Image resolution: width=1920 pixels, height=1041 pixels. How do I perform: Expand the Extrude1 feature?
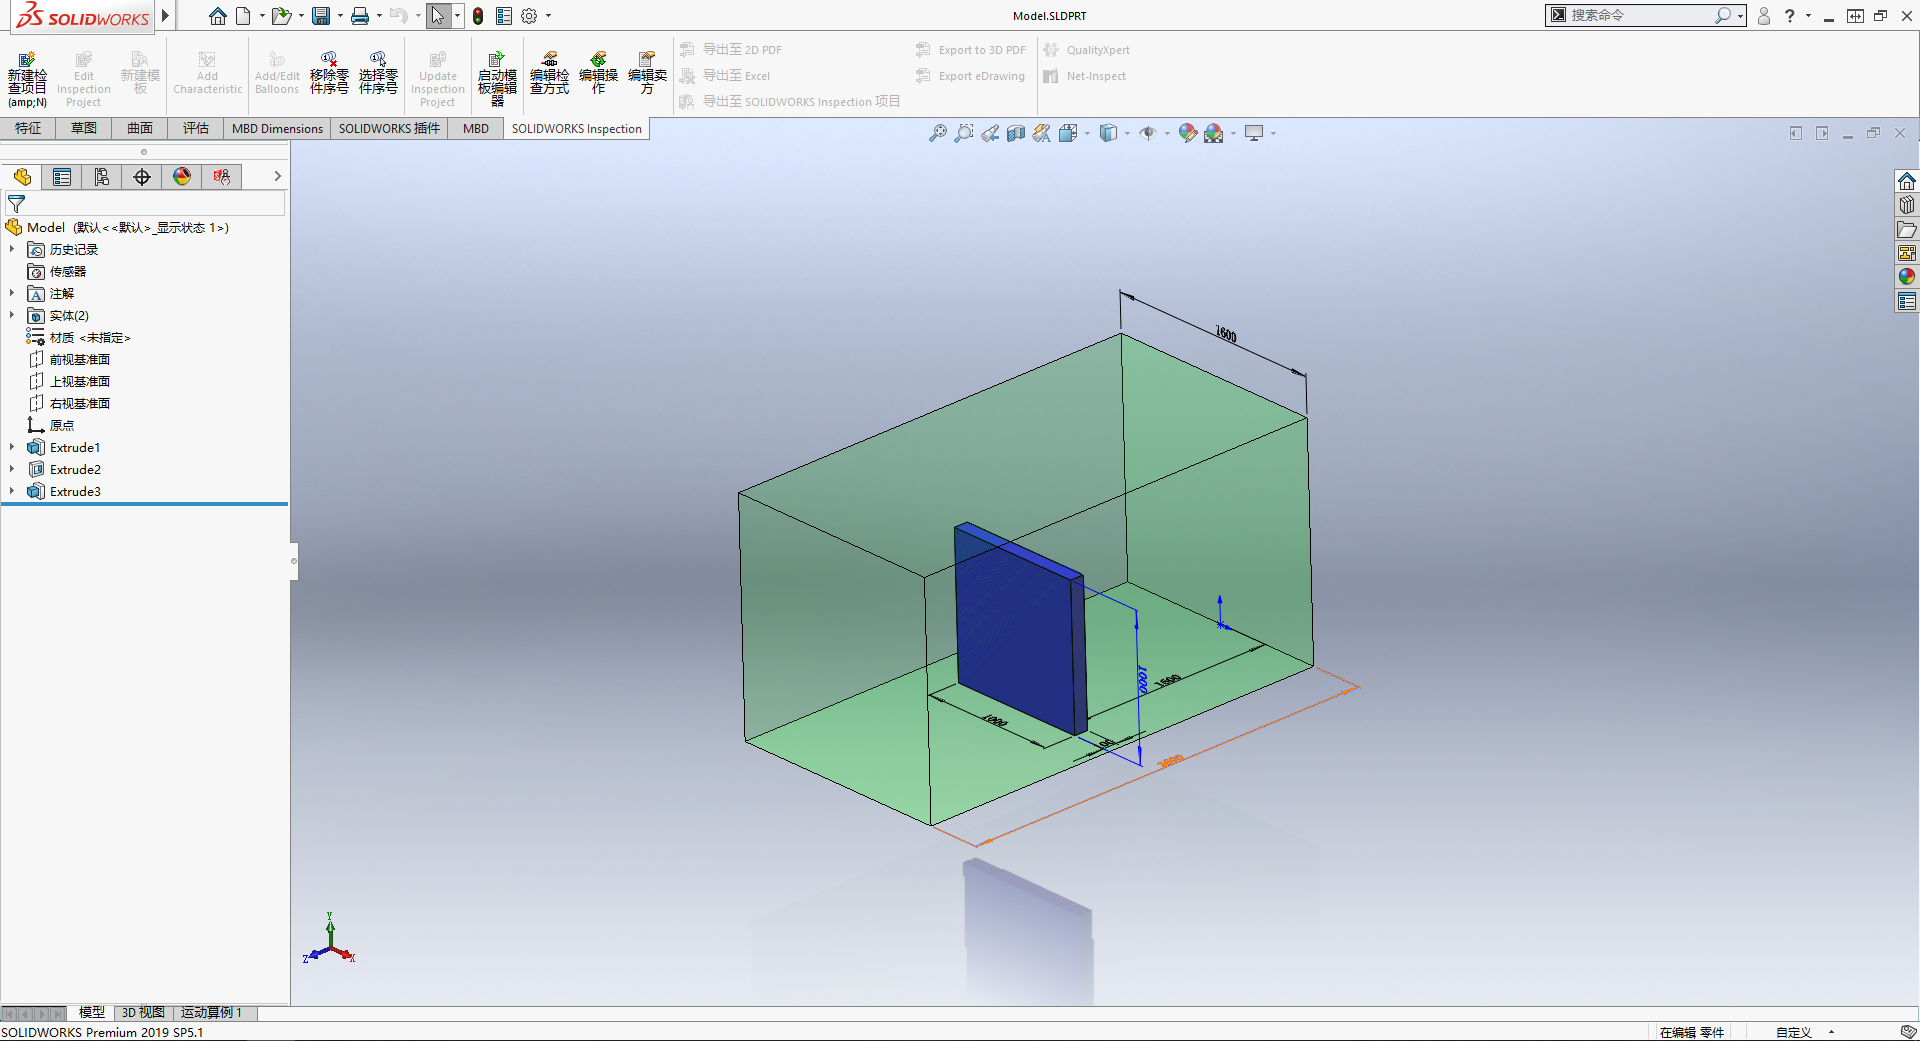pos(12,447)
